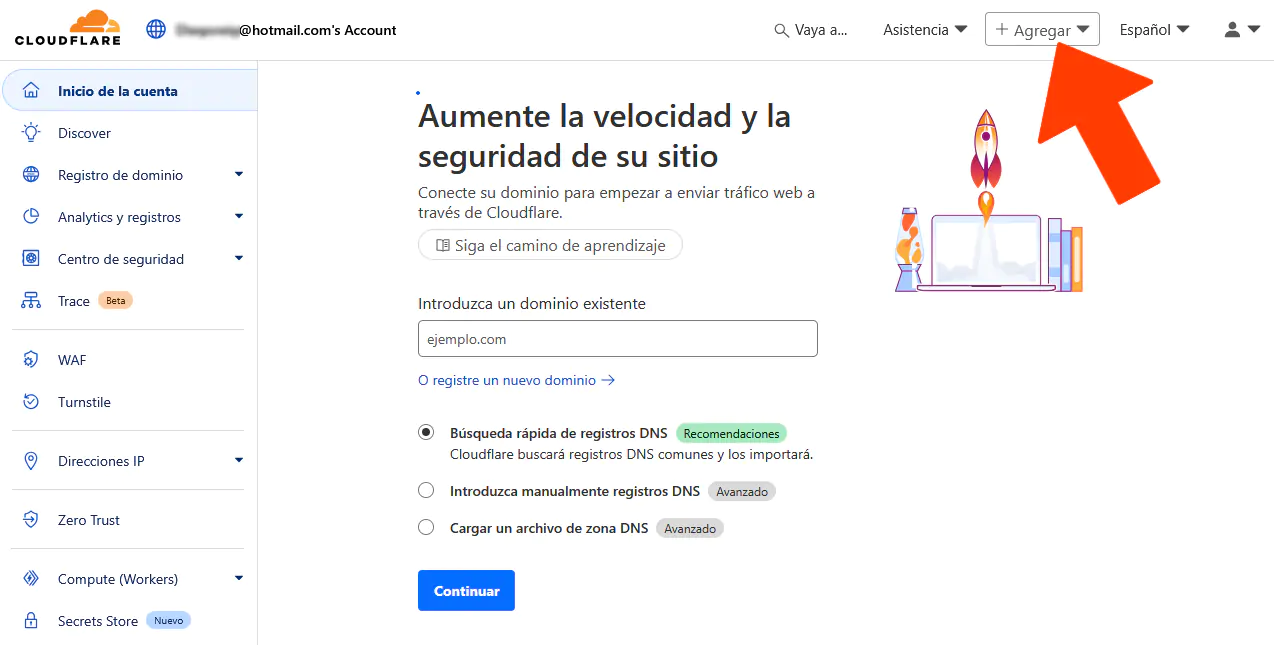The width and height of the screenshot is (1274, 645).
Task: Select Búsqueda rápida de registros DNS
Action: click(426, 431)
